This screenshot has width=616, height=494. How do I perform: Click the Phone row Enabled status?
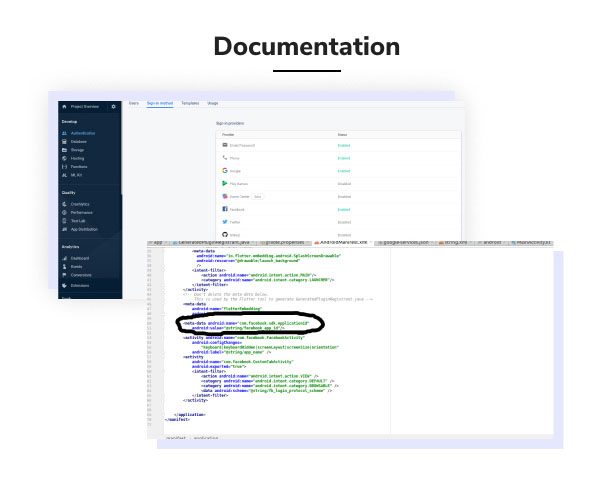tap(344, 158)
